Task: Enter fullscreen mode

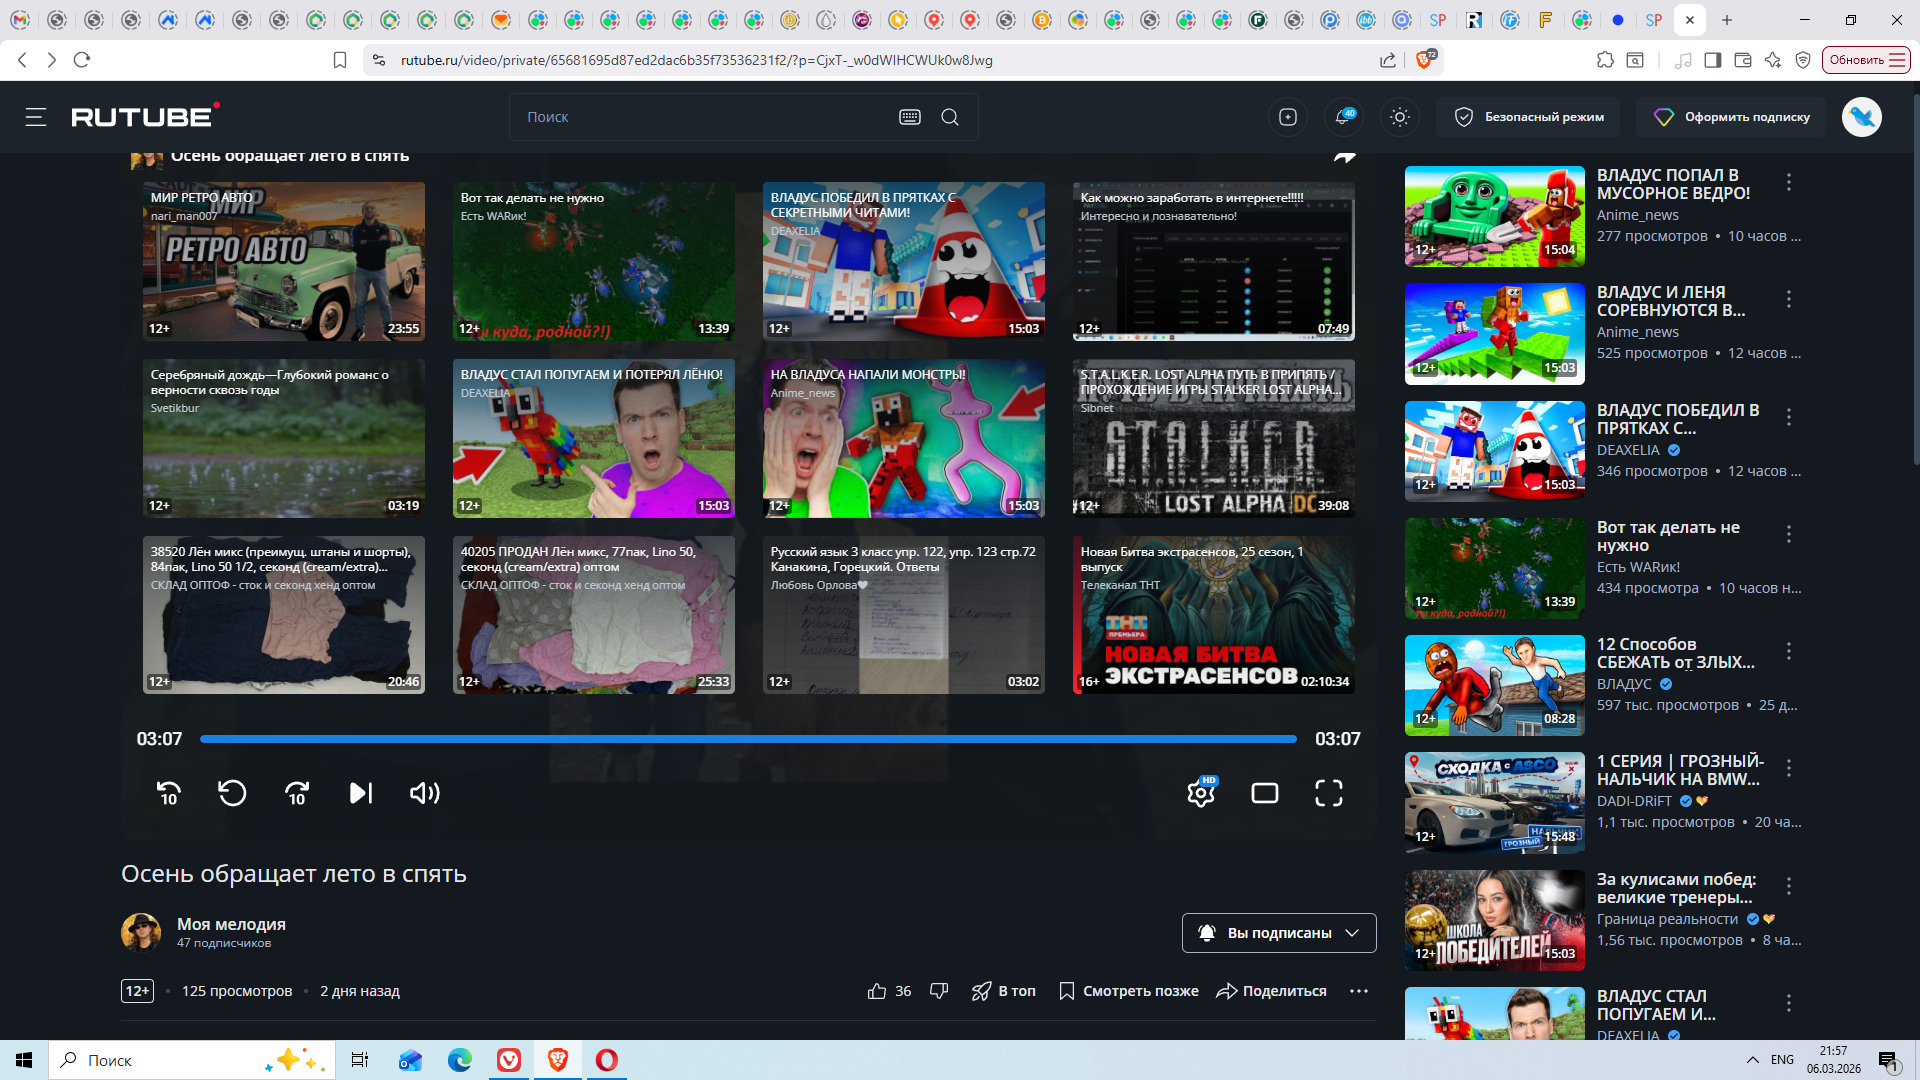Action: coord(1328,793)
